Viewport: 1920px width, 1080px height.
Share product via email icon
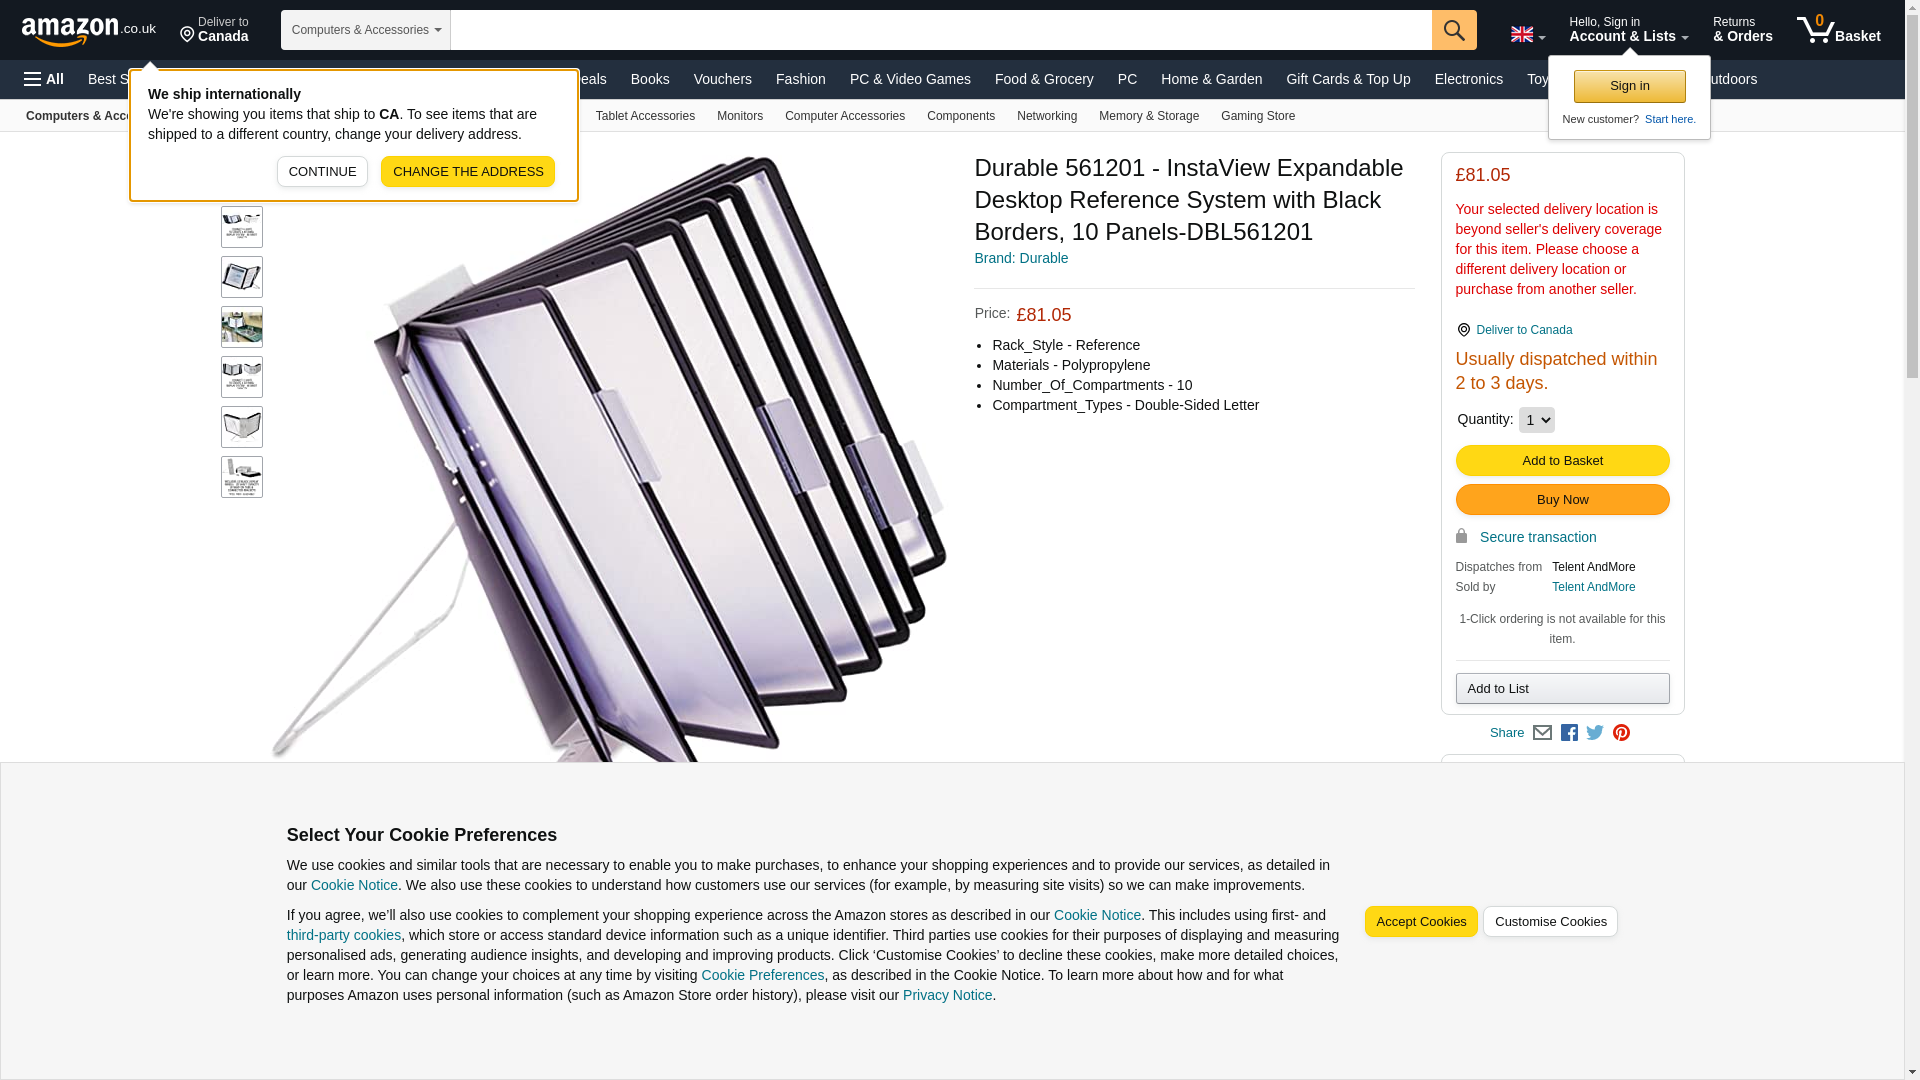1542,733
